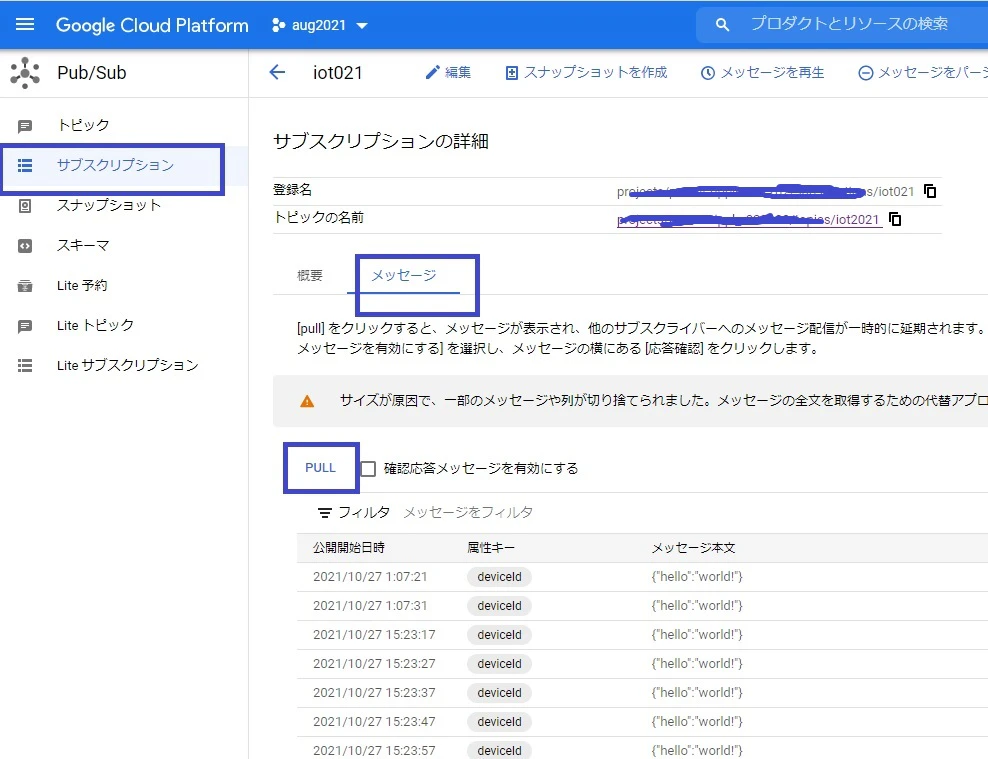Click the メッセージをパージ button

click(922, 72)
